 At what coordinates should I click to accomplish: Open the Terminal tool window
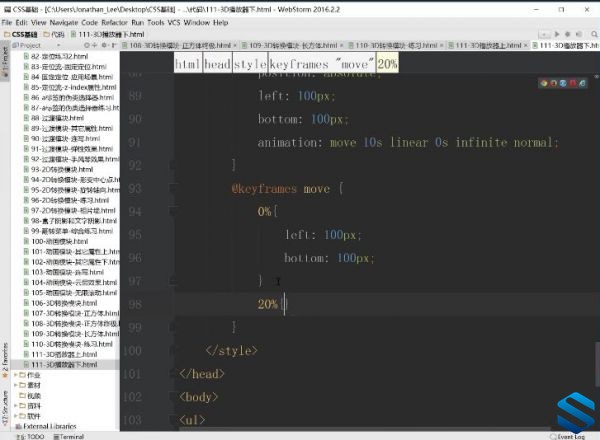point(69,437)
